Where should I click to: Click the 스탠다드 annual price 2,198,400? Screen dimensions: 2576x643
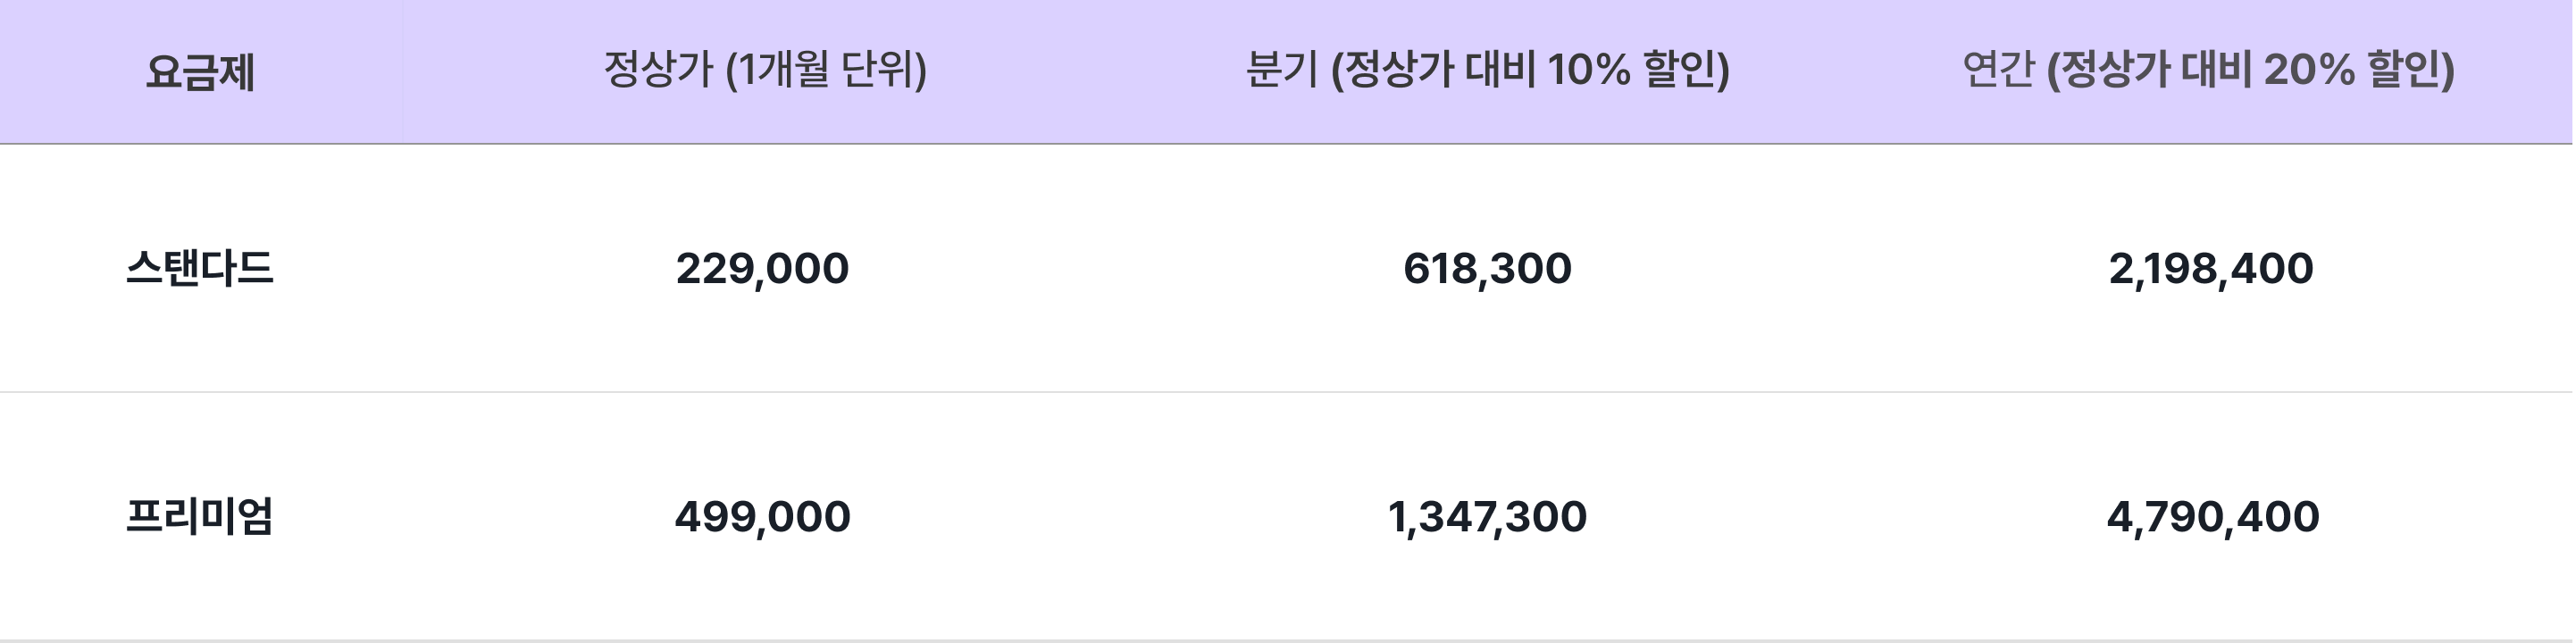pyautogui.click(x=2211, y=268)
